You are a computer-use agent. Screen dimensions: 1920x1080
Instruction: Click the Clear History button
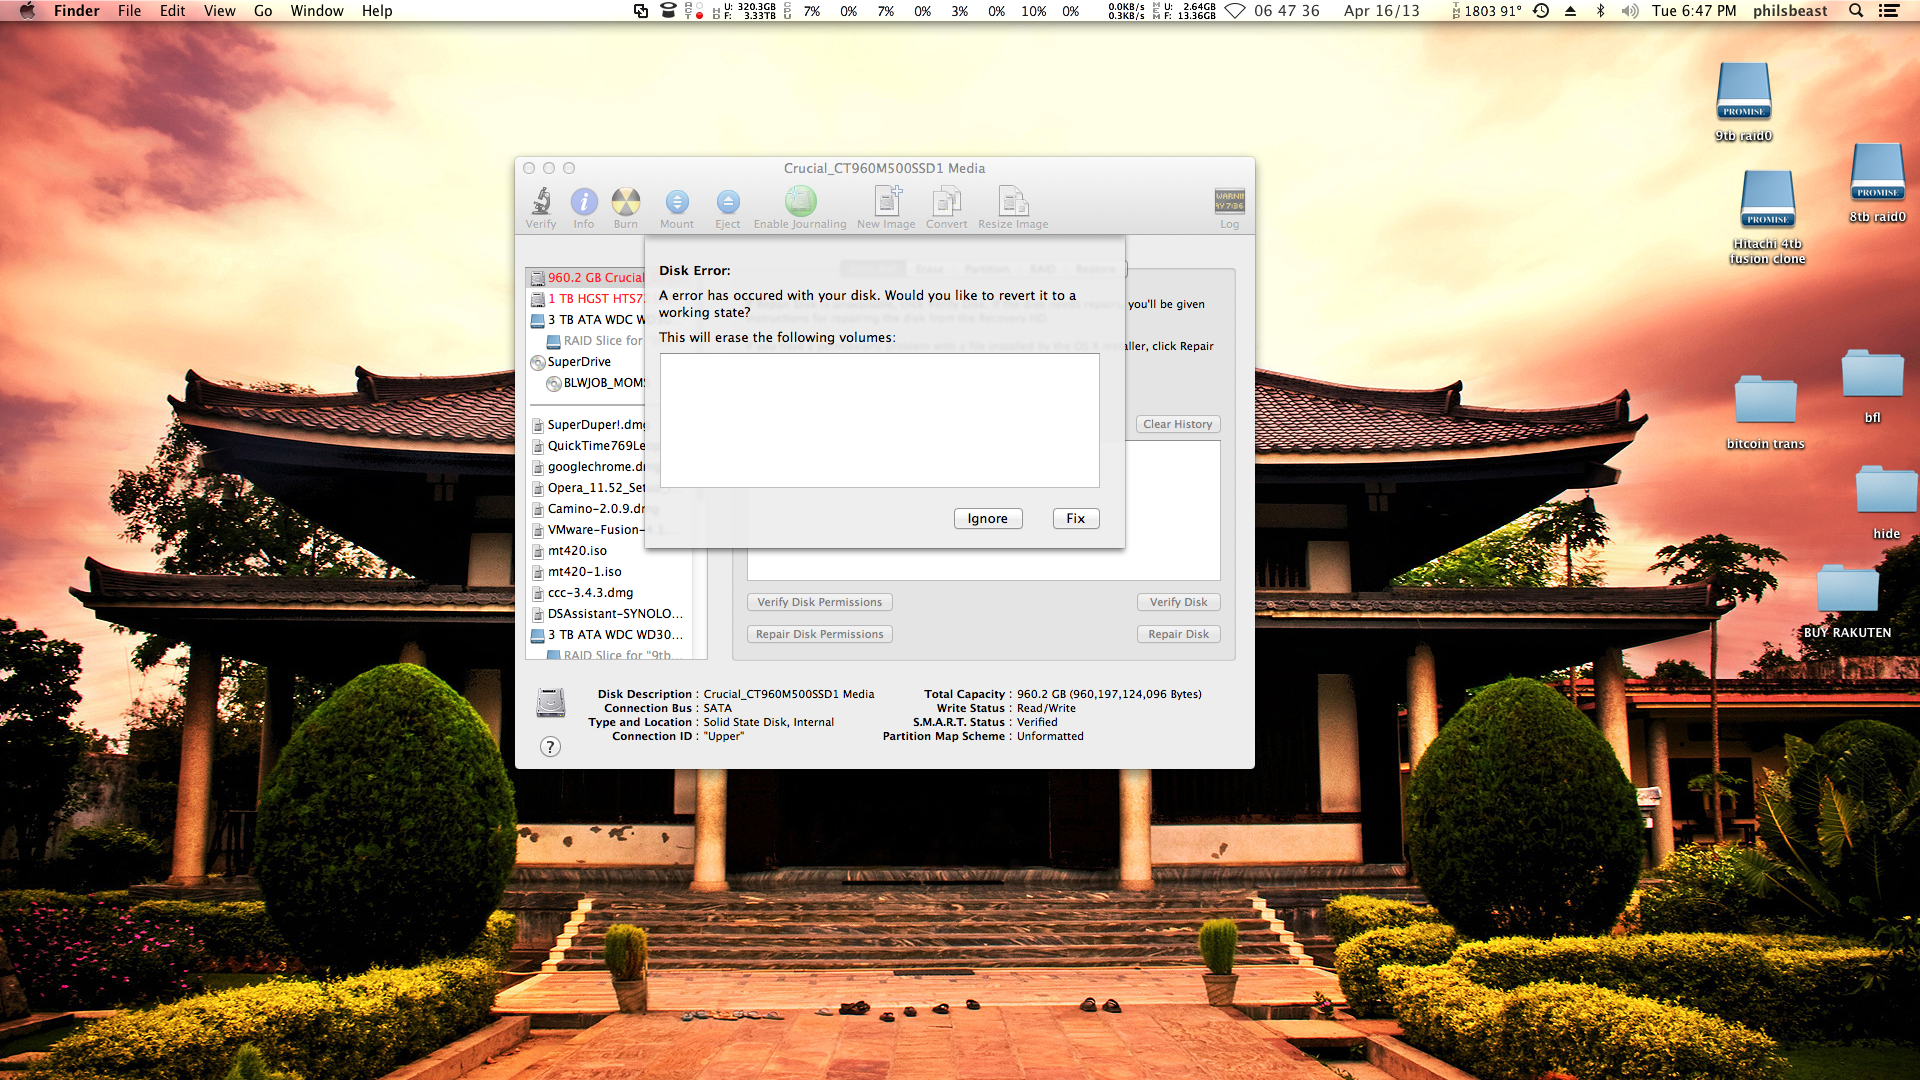(x=1178, y=424)
